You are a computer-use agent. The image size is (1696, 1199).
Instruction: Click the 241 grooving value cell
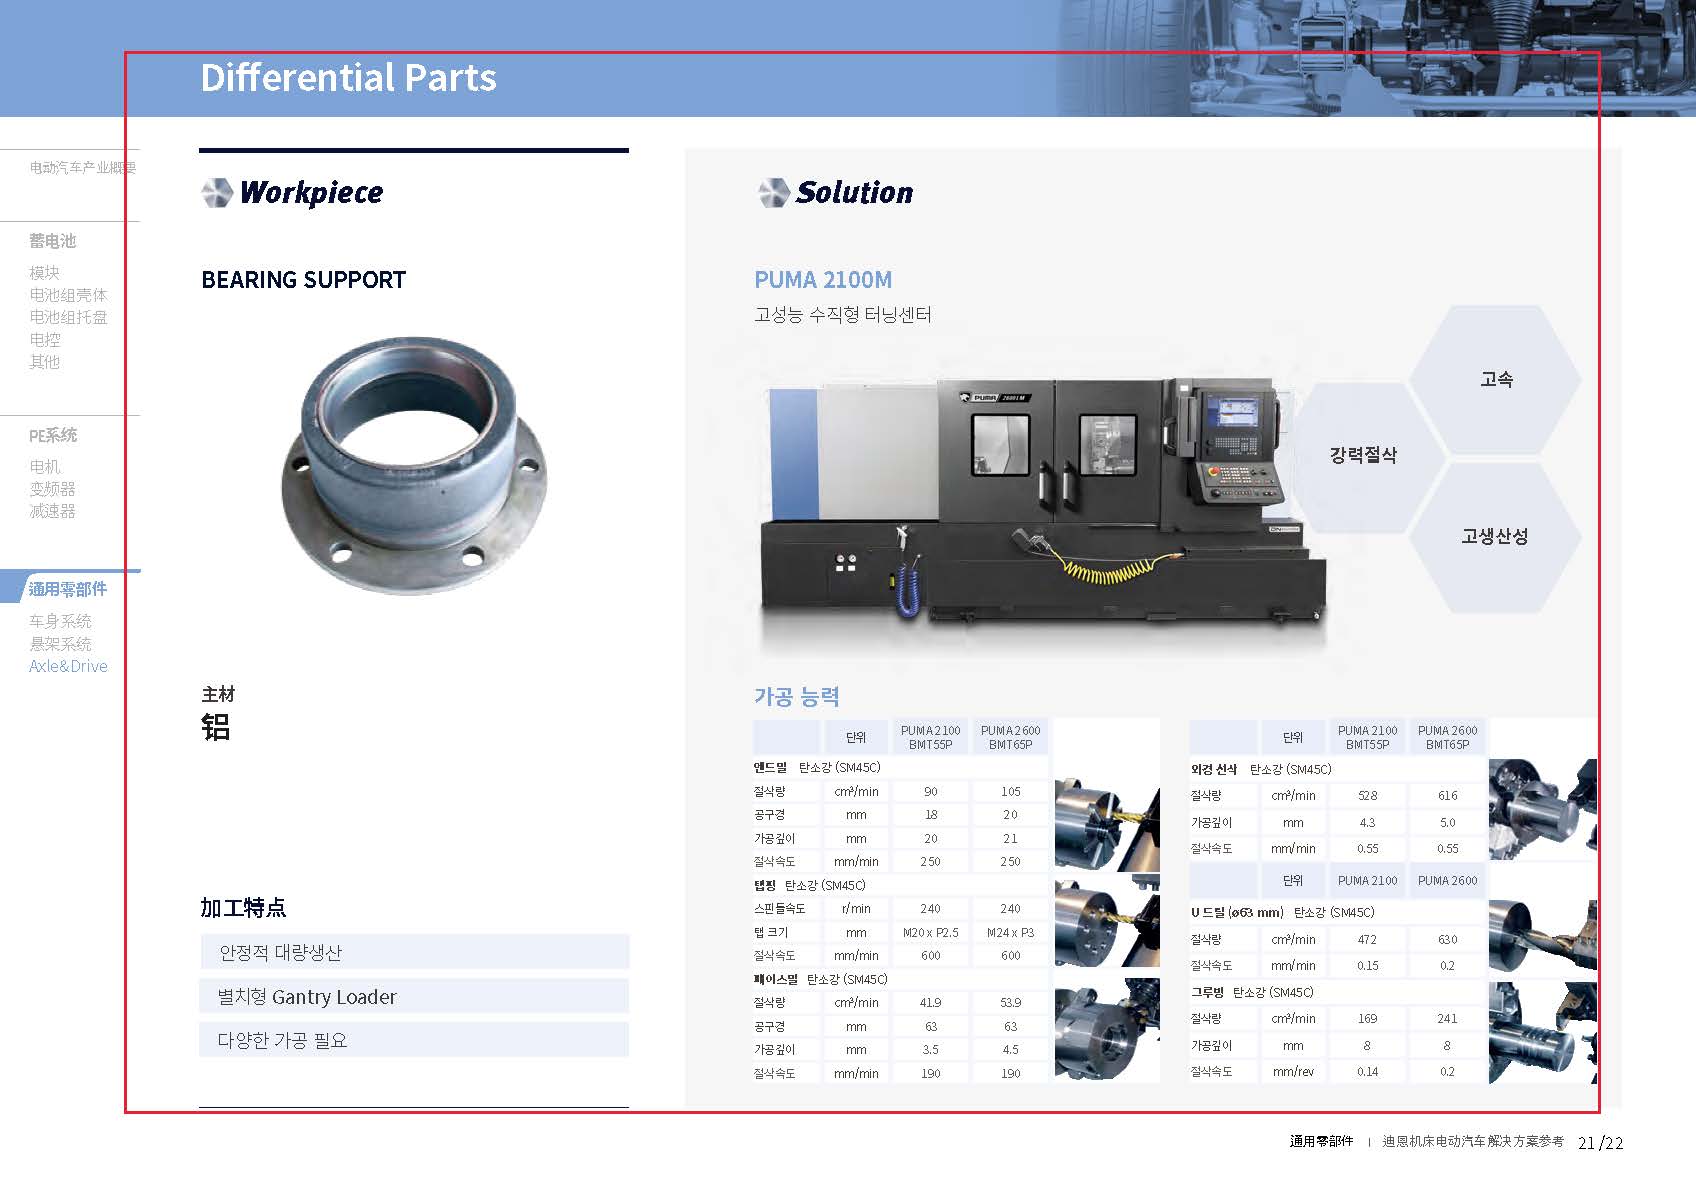[x=1447, y=1019]
